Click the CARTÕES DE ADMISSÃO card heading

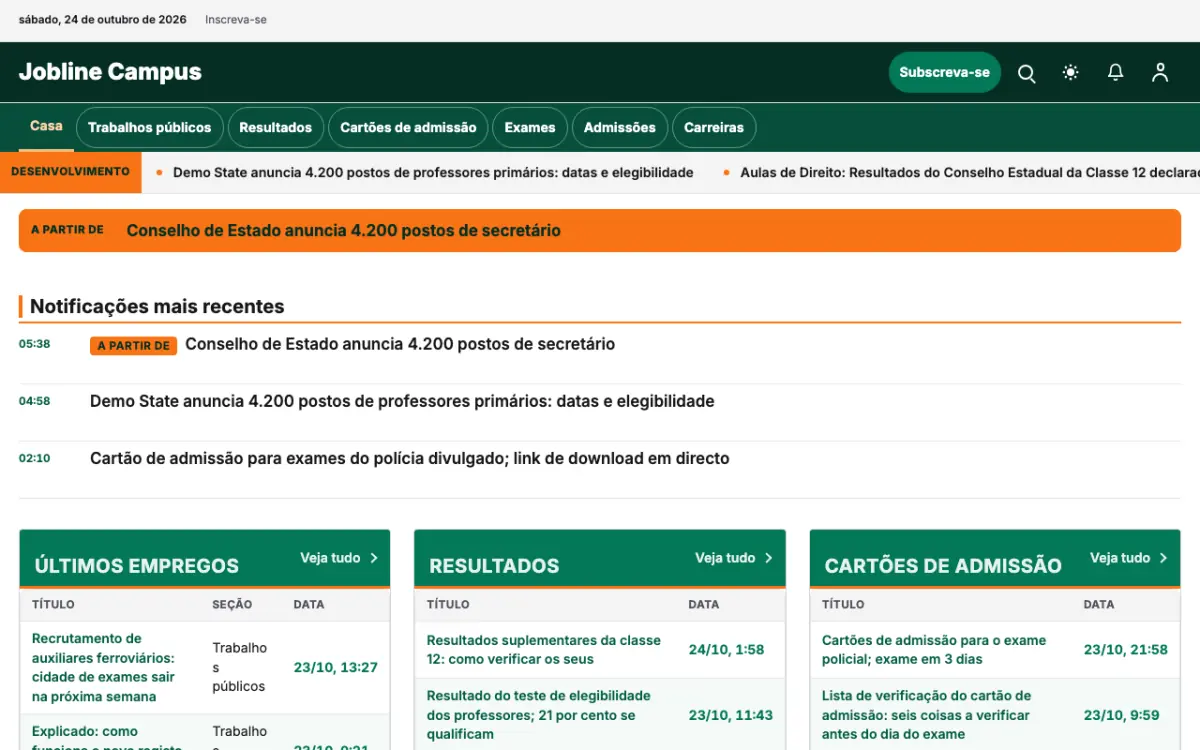(x=943, y=565)
